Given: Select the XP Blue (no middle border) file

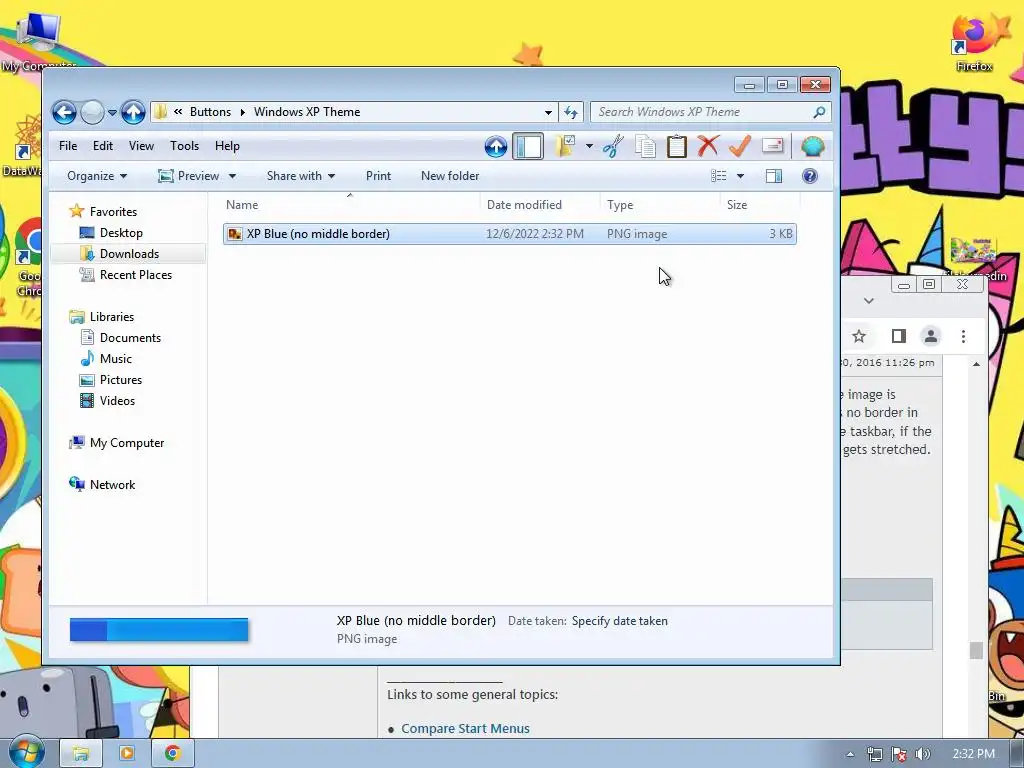Looking at the screenshot, I should [x=509, y=234].
